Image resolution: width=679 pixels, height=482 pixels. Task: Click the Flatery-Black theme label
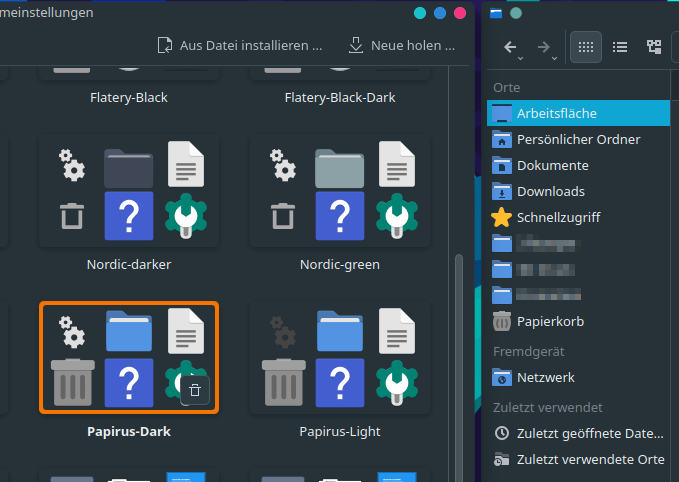click(x=129, y=97)
